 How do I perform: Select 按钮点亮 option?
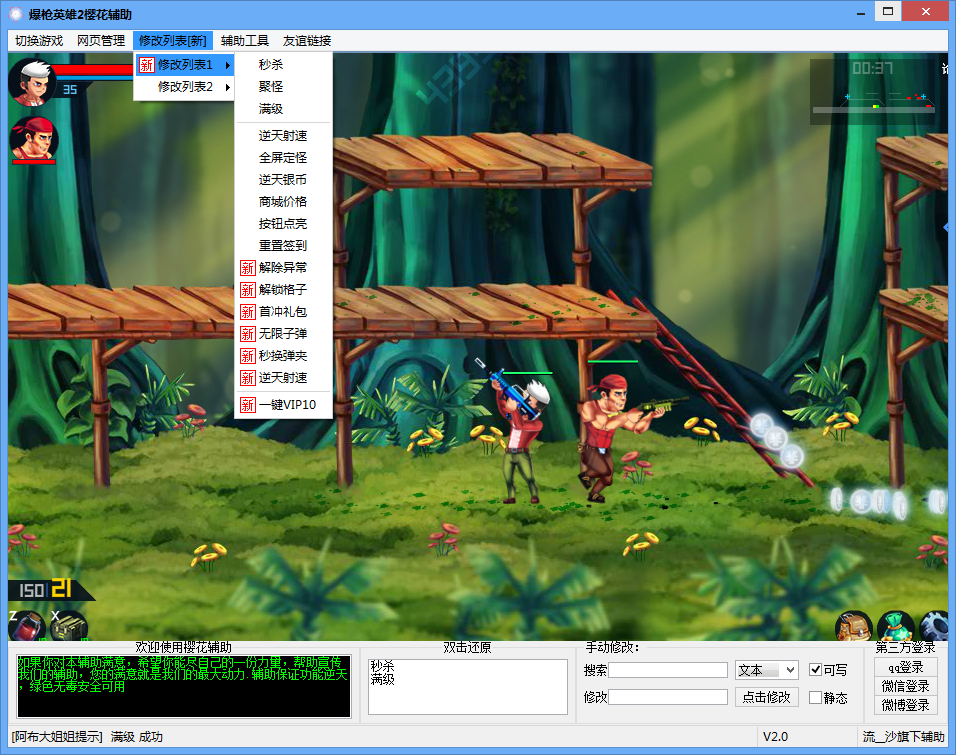284,224
